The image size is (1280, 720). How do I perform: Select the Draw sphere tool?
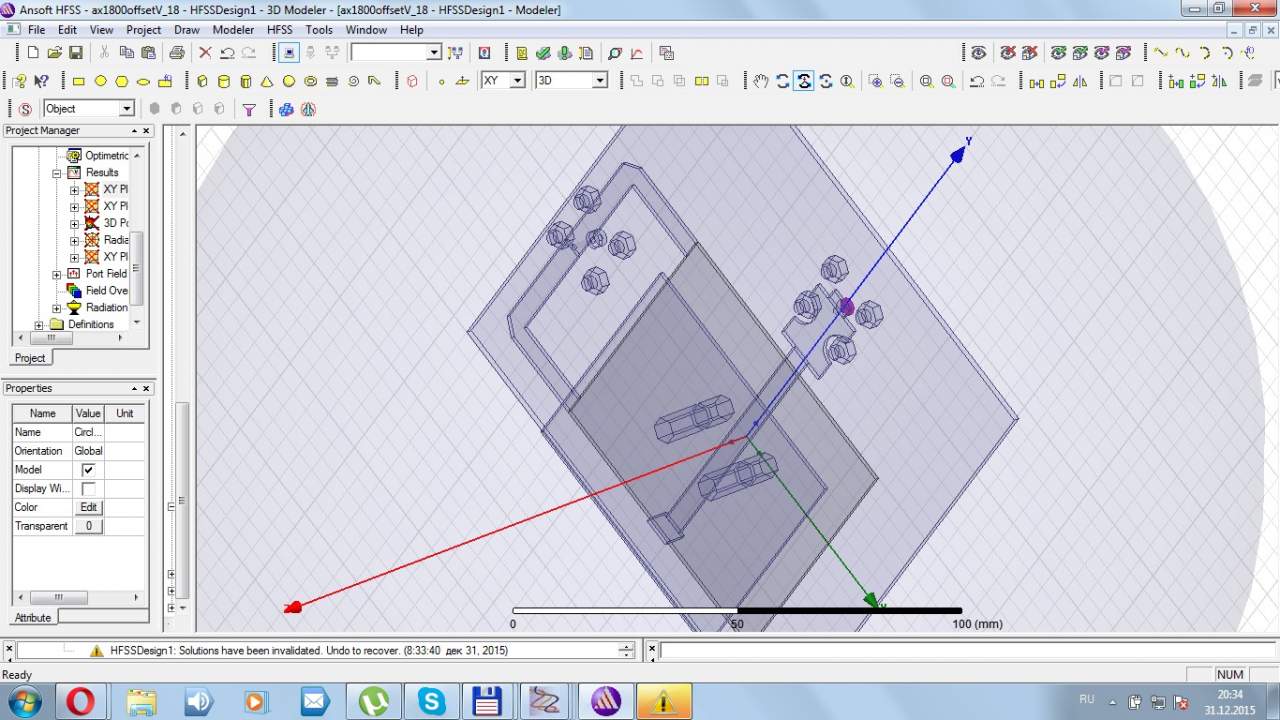pos(289,81)
